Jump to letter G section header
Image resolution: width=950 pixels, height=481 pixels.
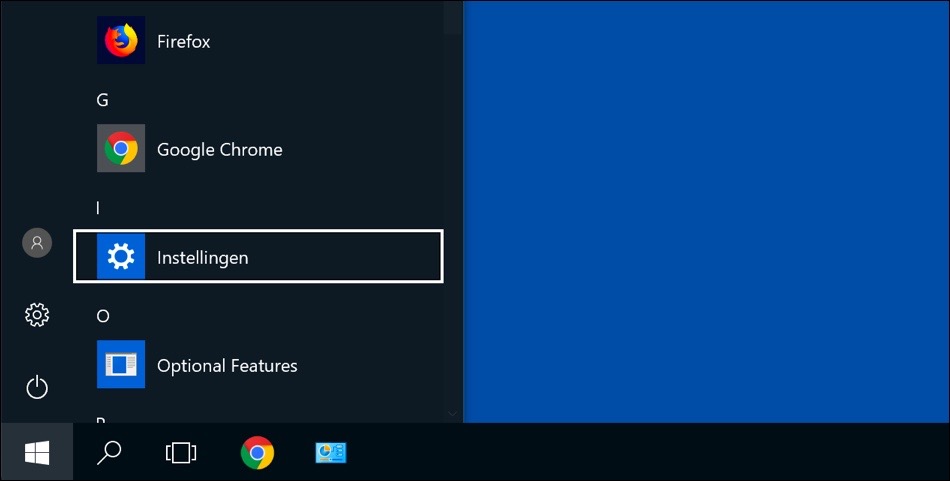click(102, 100)
